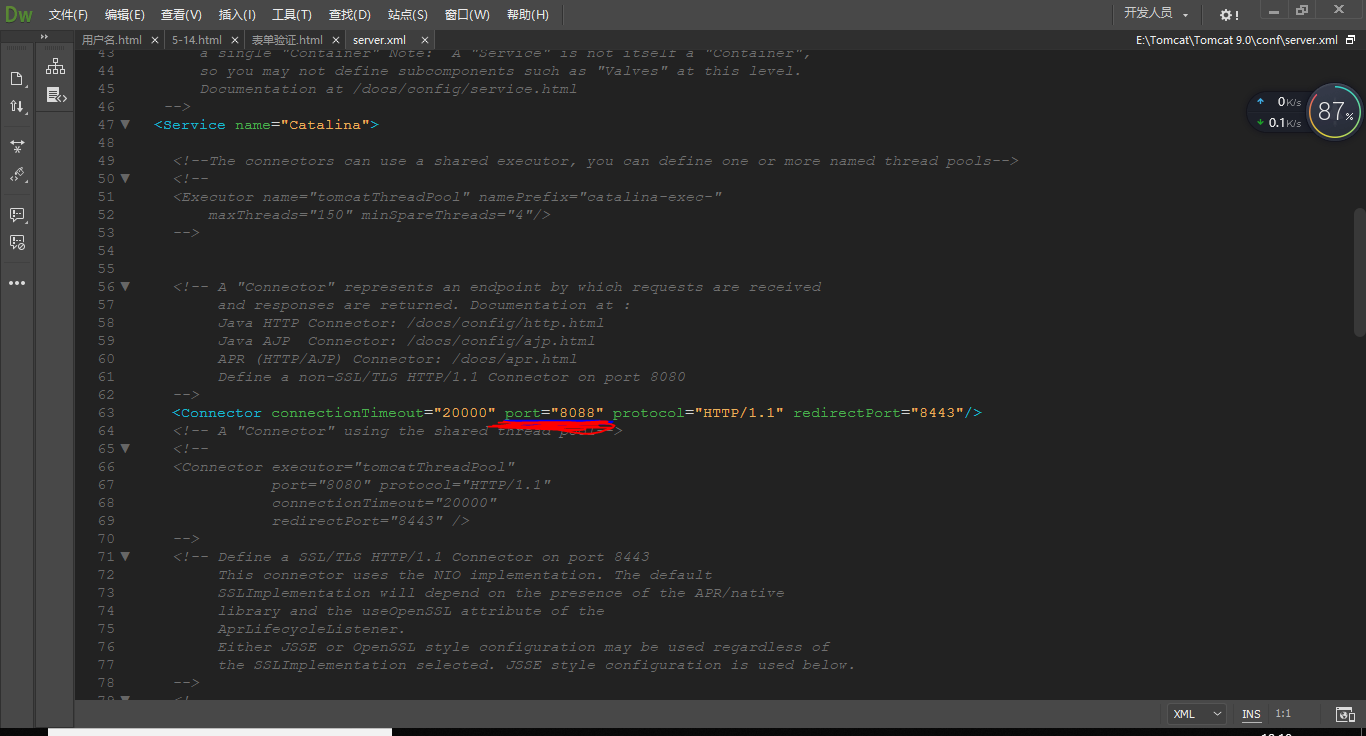The image size is (1366, 736).
Task: Close the 用户名.html tab
Action: click(154, 40)
